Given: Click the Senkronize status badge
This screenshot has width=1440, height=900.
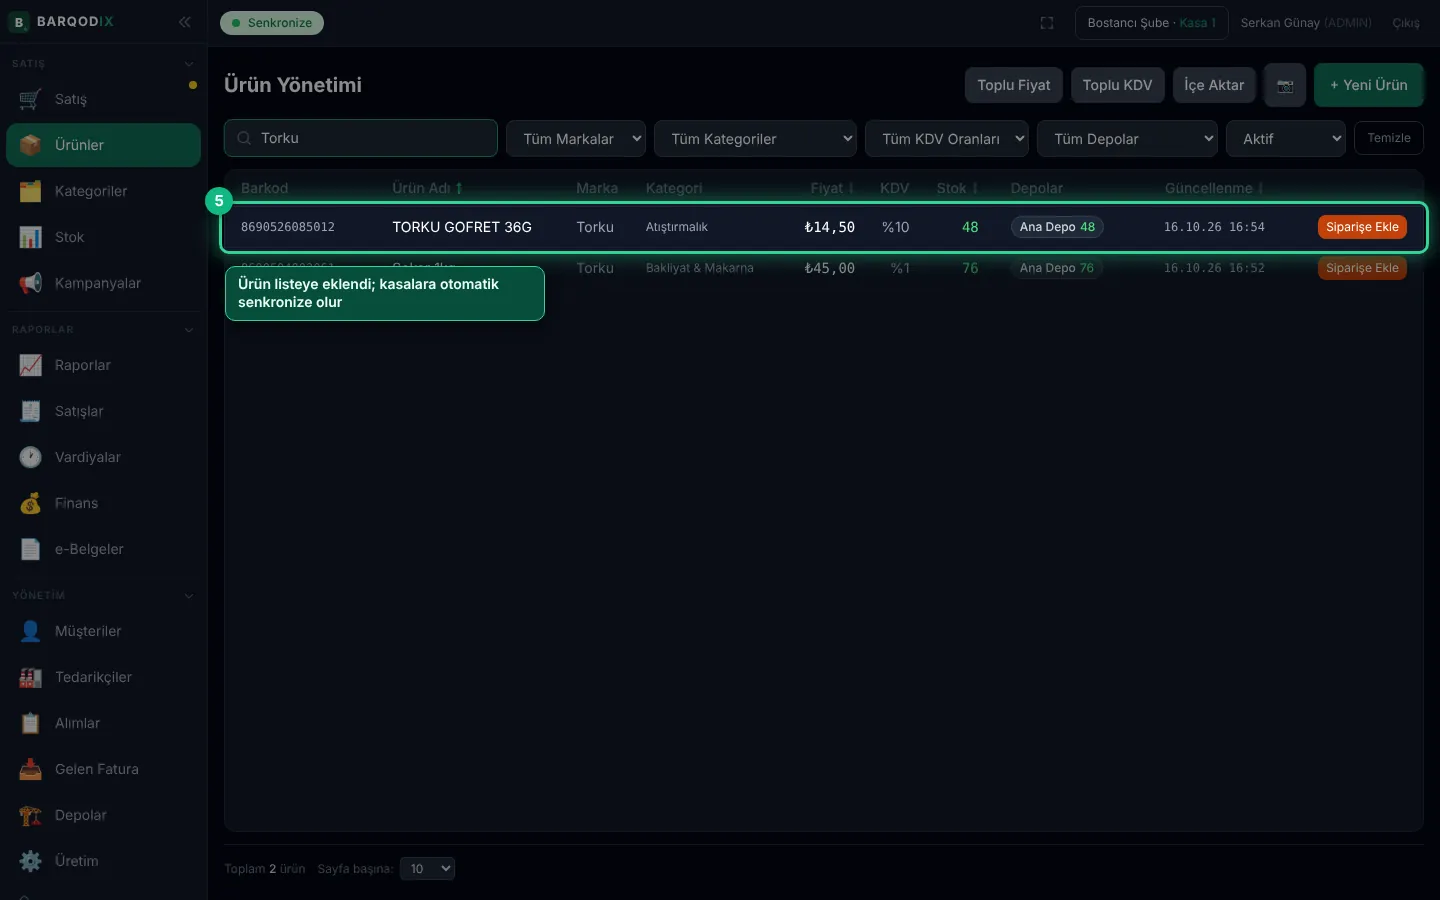Looking at the screenshot, I should pyautogui.click(x=272, y=23).
